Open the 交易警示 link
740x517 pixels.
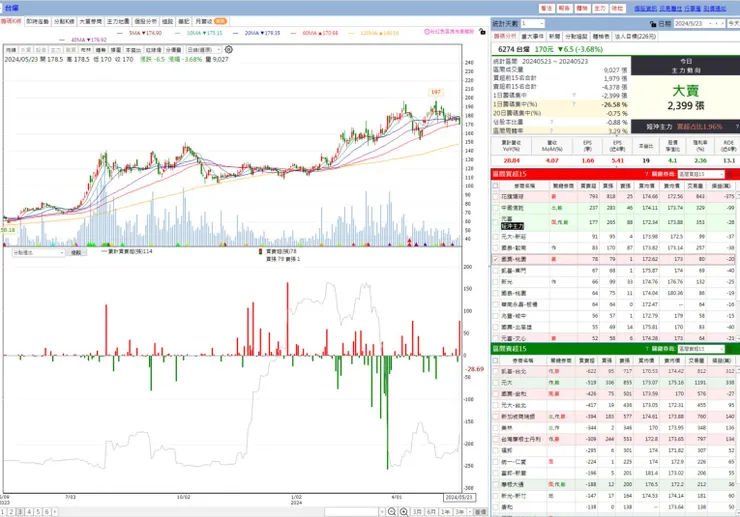(x=670, y=8)
